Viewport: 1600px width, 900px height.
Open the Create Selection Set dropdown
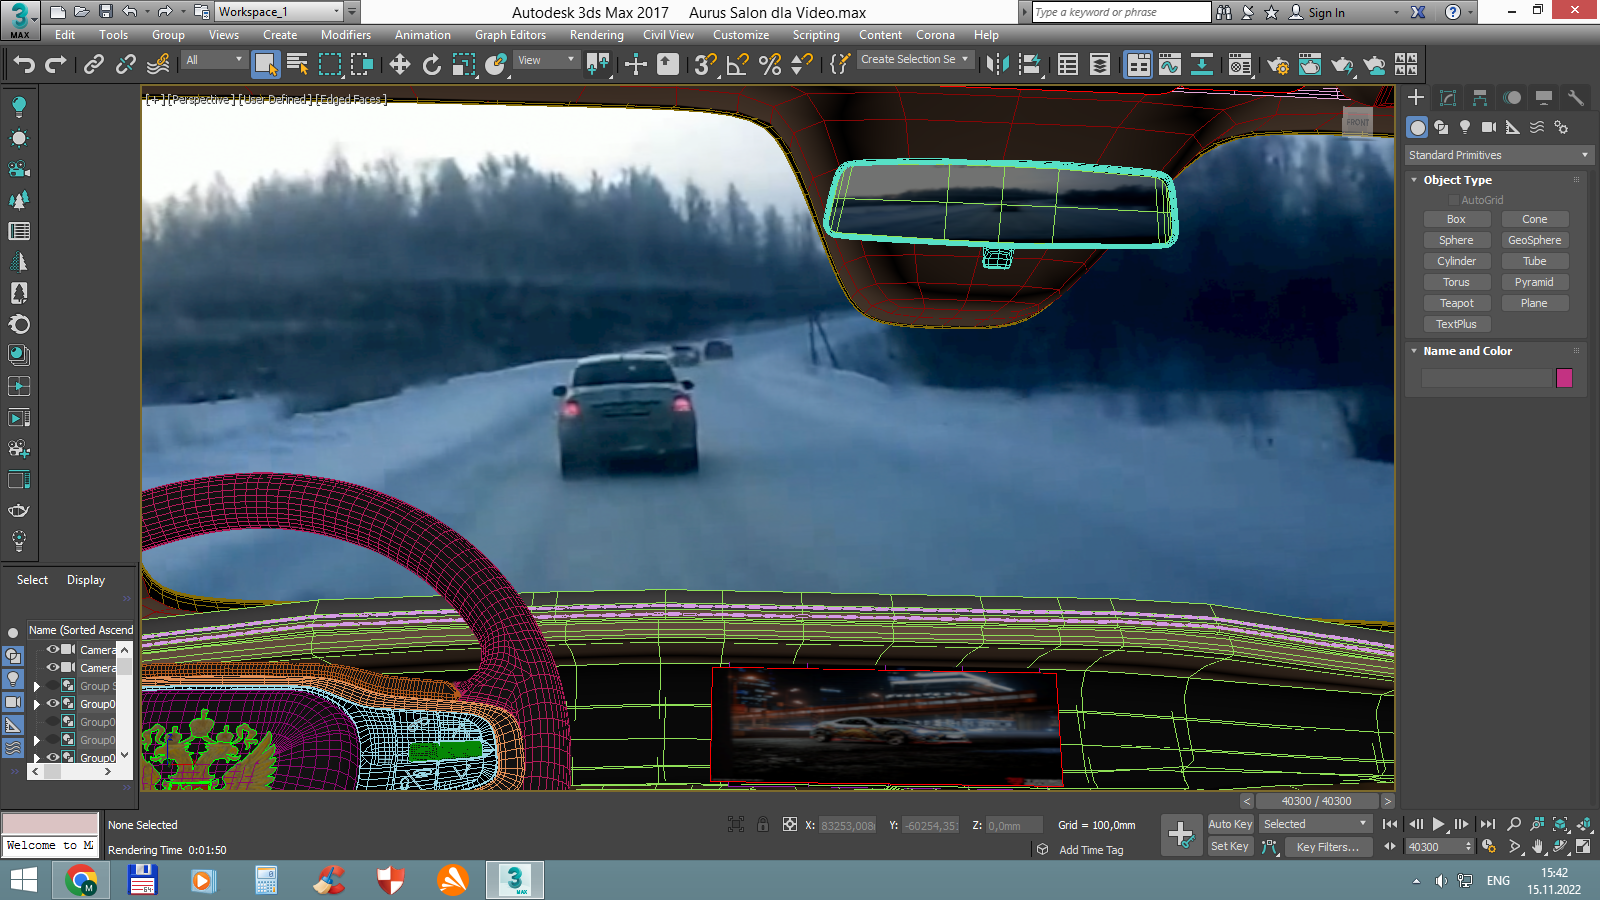(x=915, y=60)
